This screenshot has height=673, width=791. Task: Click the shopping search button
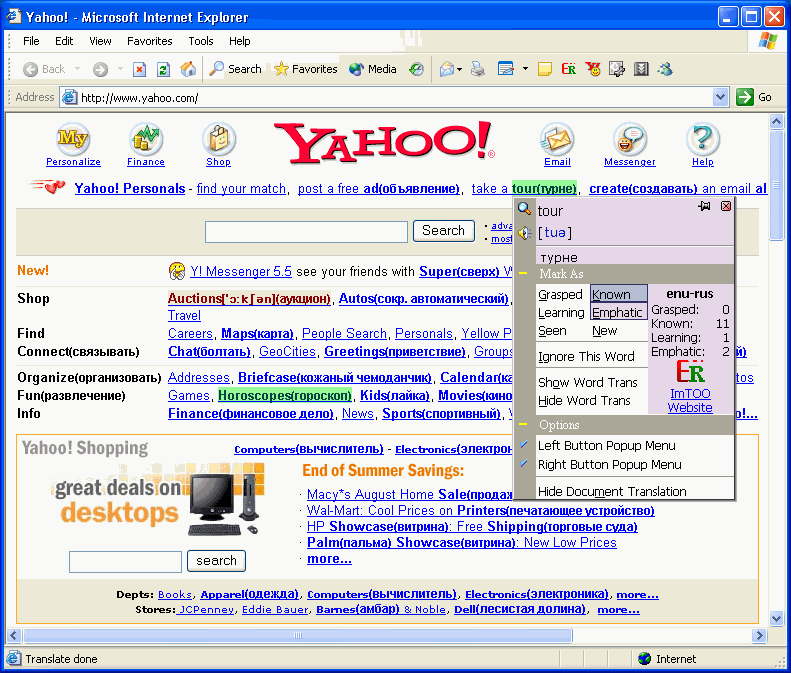click(216, 560)
